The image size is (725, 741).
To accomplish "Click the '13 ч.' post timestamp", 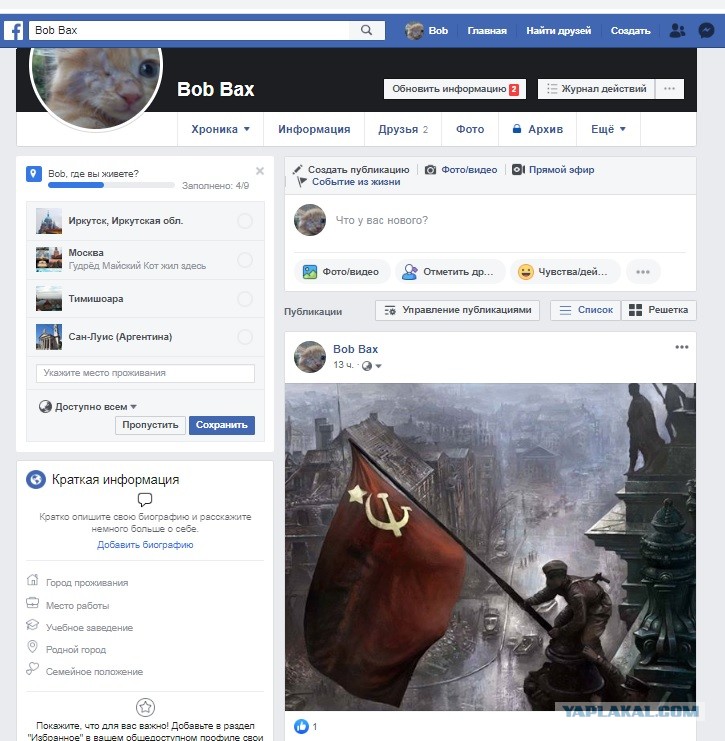I will [x=343, y=365].
